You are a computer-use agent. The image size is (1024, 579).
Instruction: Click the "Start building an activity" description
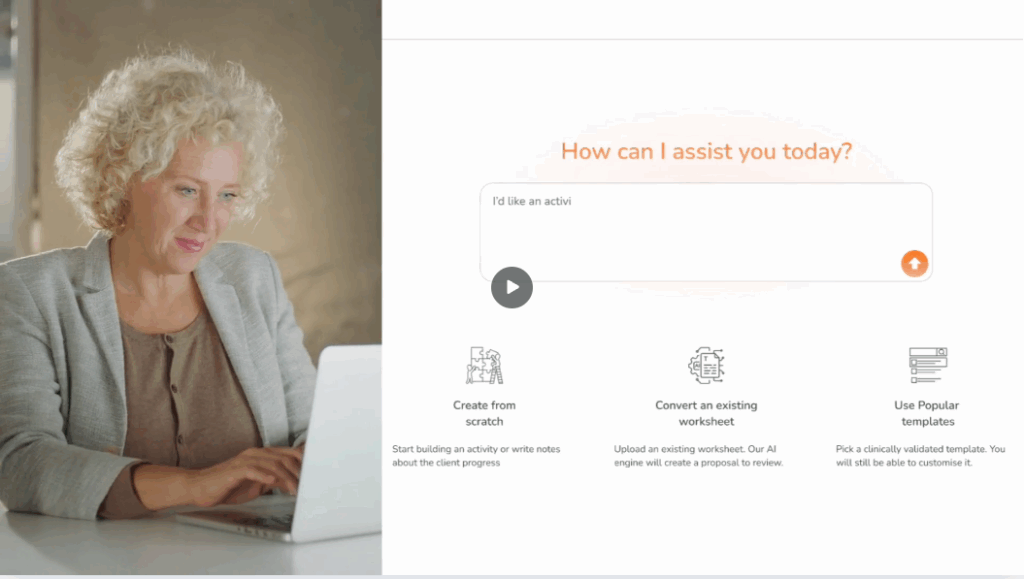[476, 456]
